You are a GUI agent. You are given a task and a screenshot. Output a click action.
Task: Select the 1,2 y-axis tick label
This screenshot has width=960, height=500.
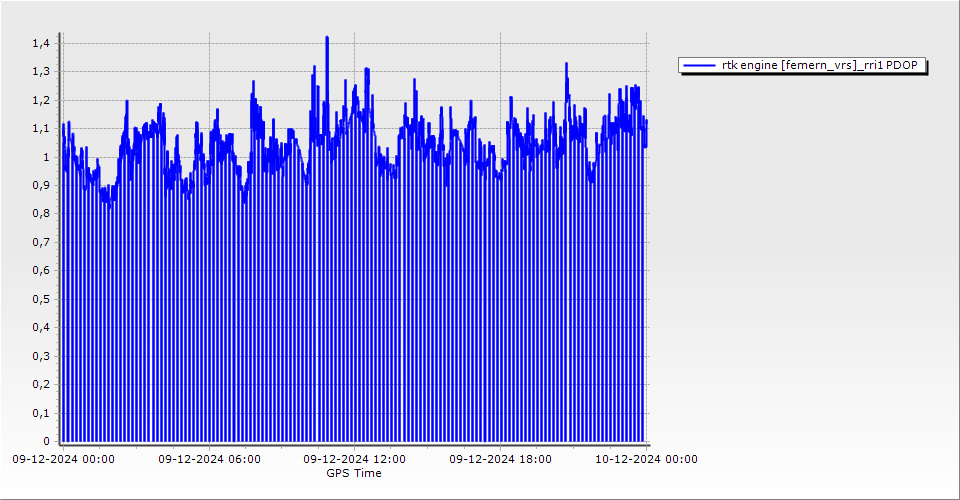[40, 101]
